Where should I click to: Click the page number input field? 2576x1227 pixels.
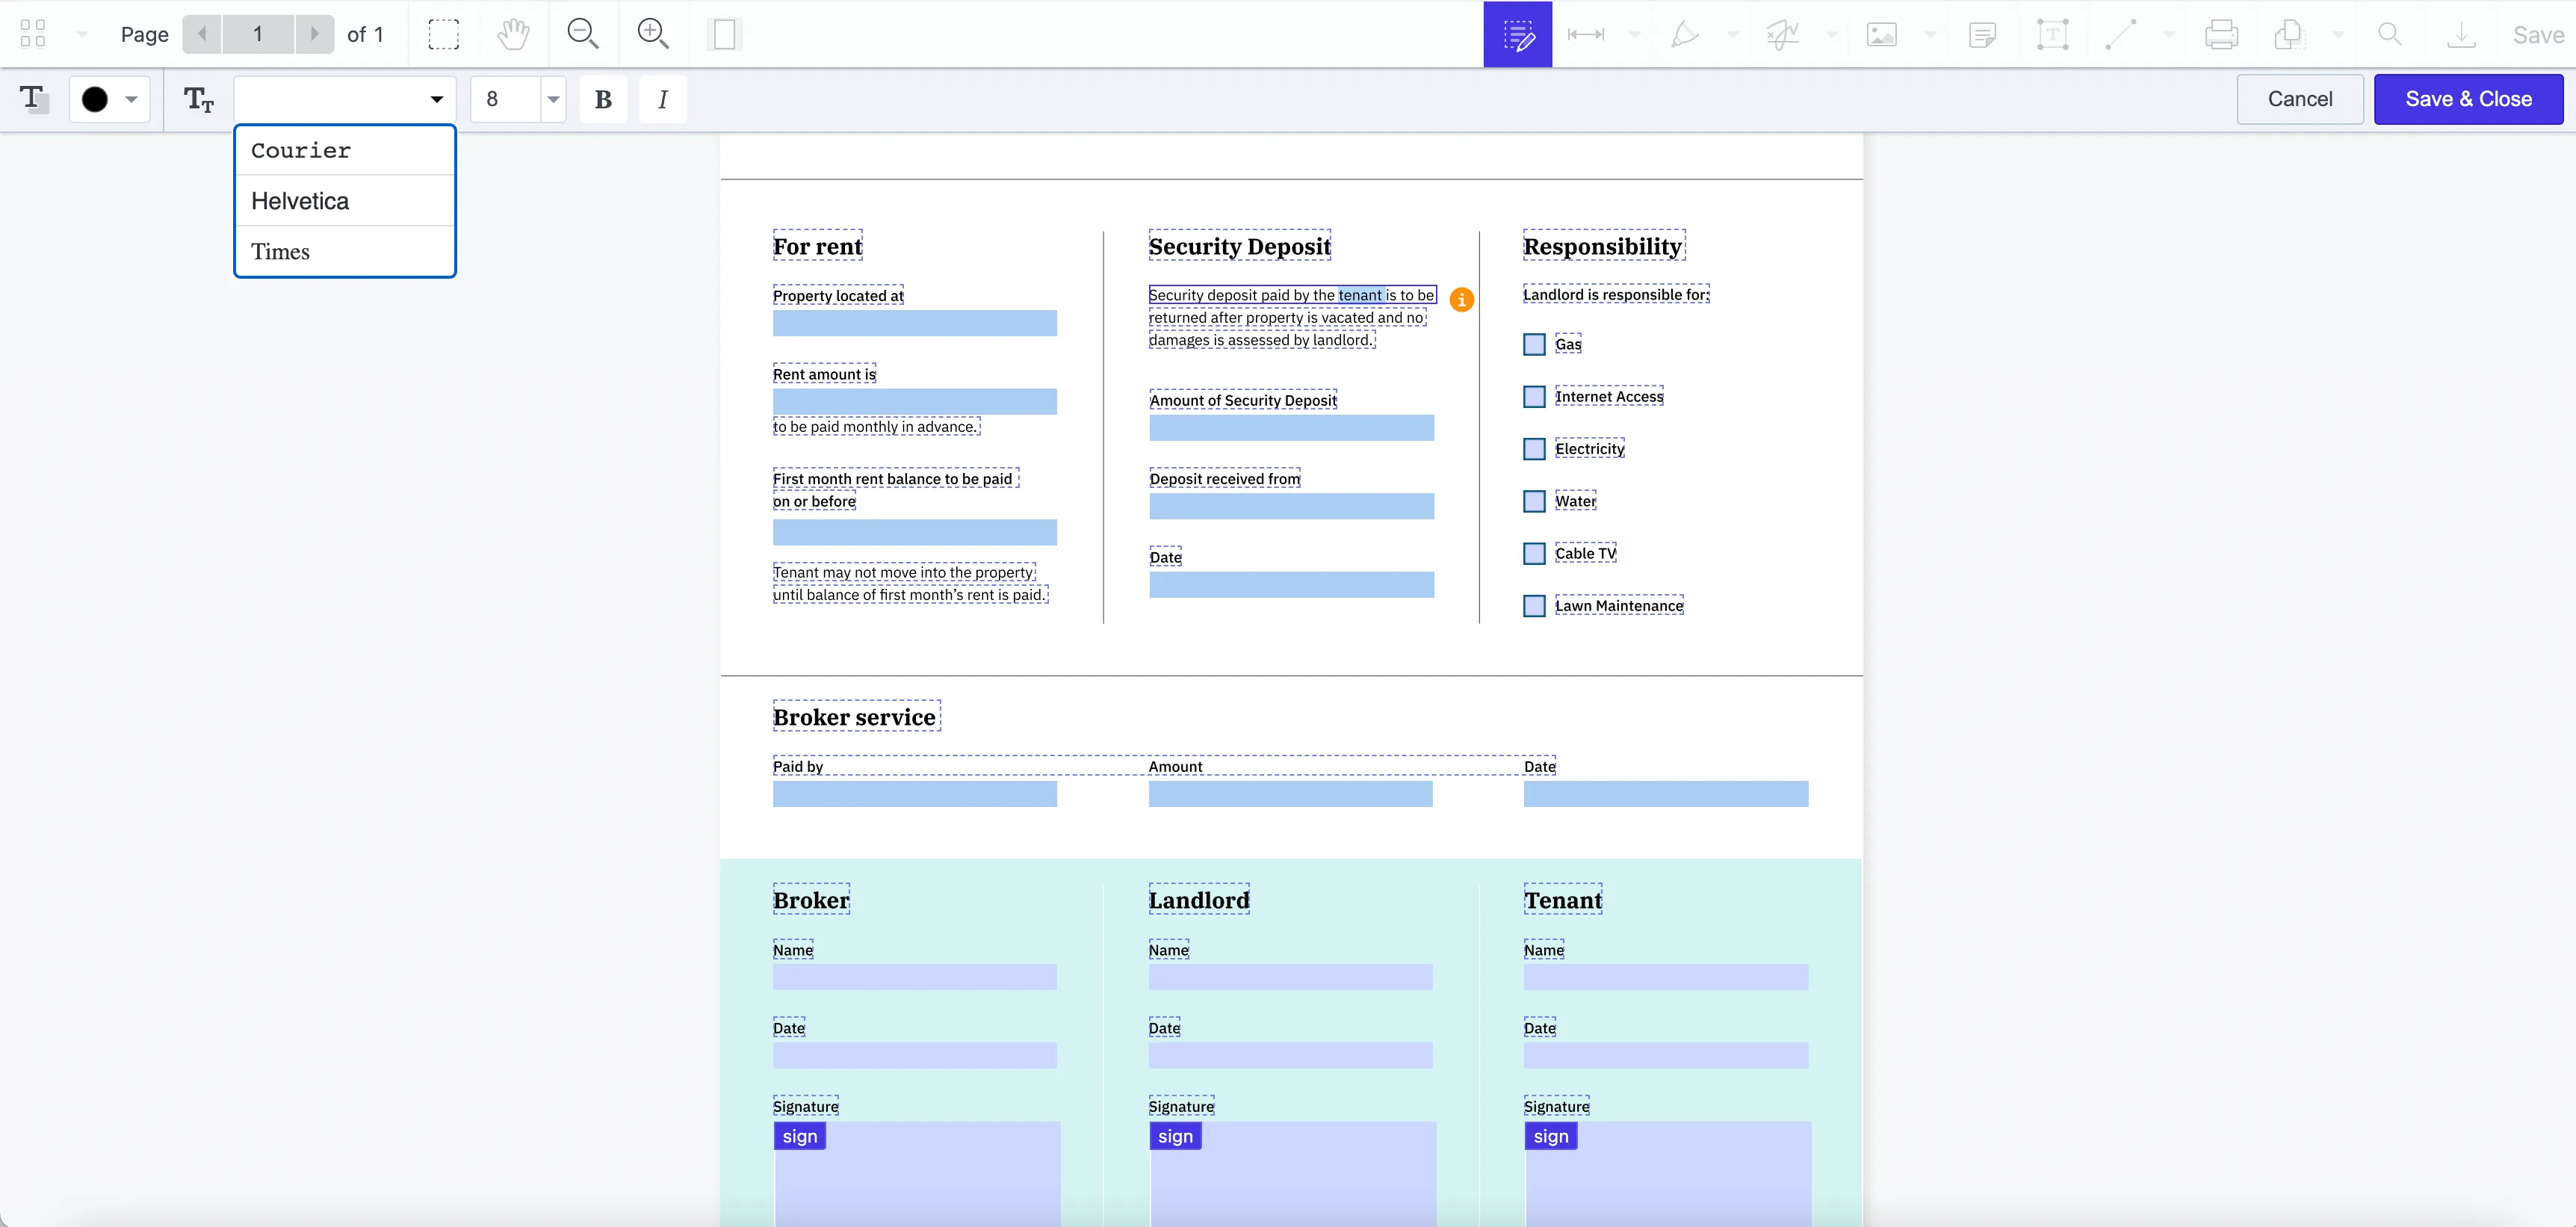click(x=258, y=34)
